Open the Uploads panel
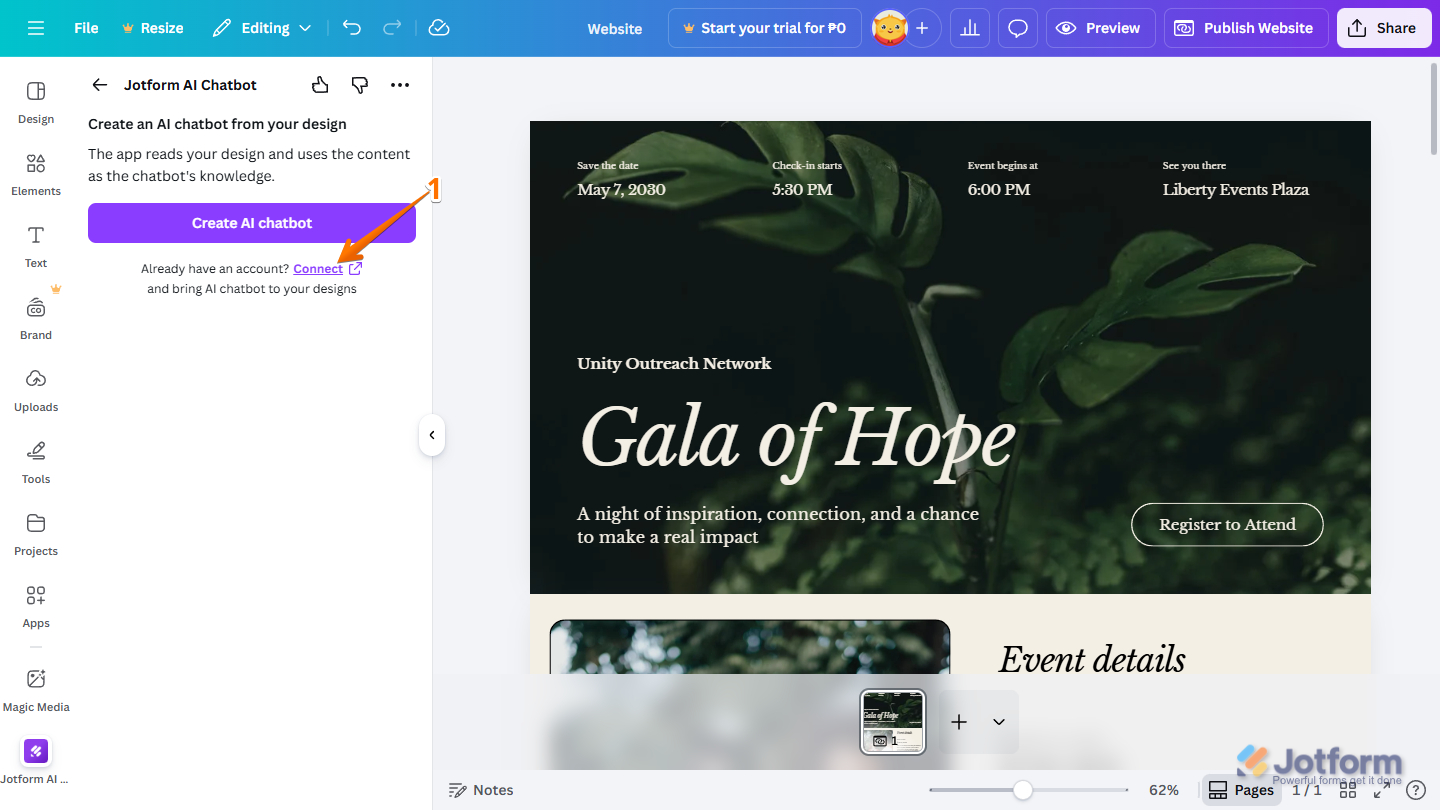The height and width of the screenshot is (810, 1440). pyautogui.click(x=35, y=389)
